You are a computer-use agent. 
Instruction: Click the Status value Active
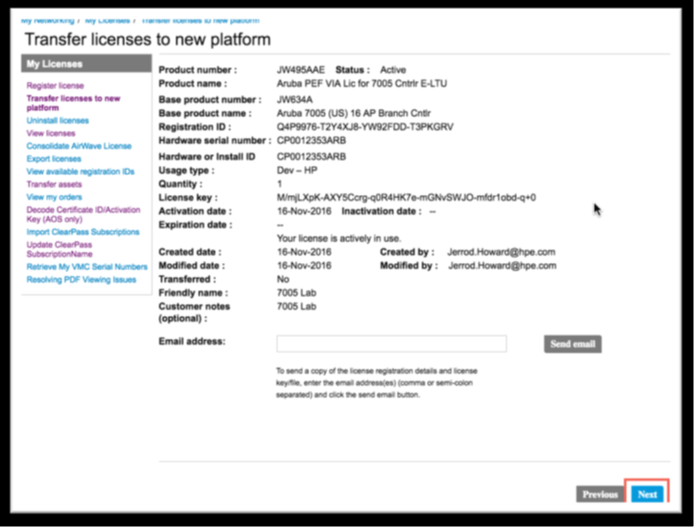(x=393, y=70)
